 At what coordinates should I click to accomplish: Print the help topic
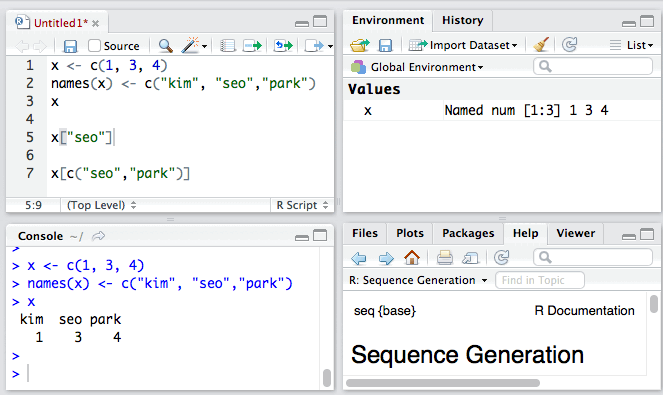pyautogui.click(x=444, y=257)
